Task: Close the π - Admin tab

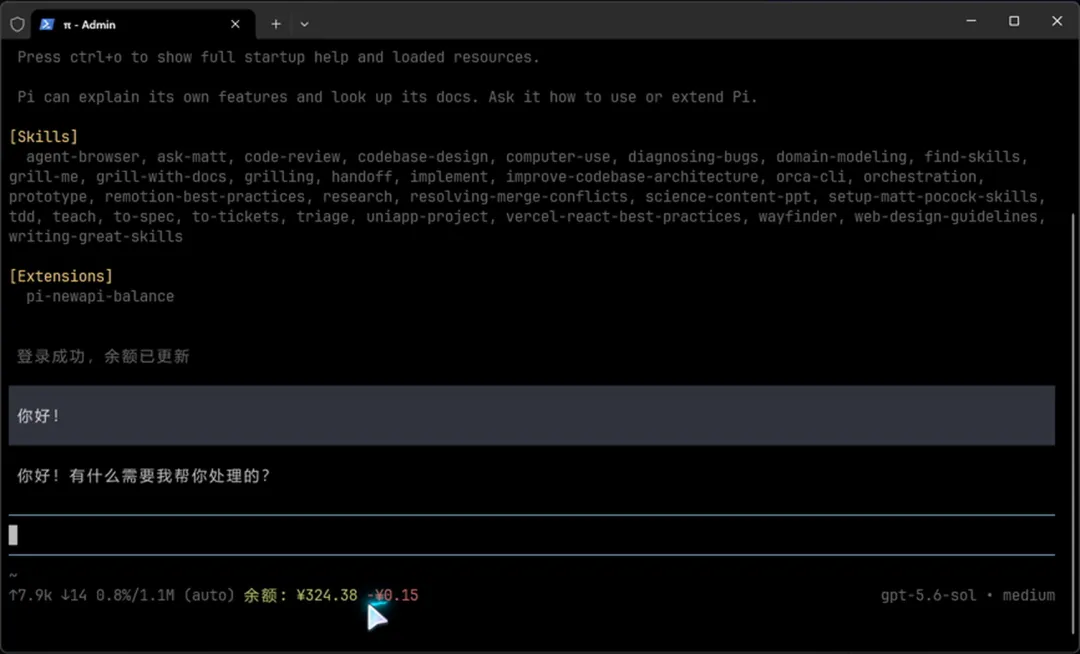Action: (x=235, y=24)
